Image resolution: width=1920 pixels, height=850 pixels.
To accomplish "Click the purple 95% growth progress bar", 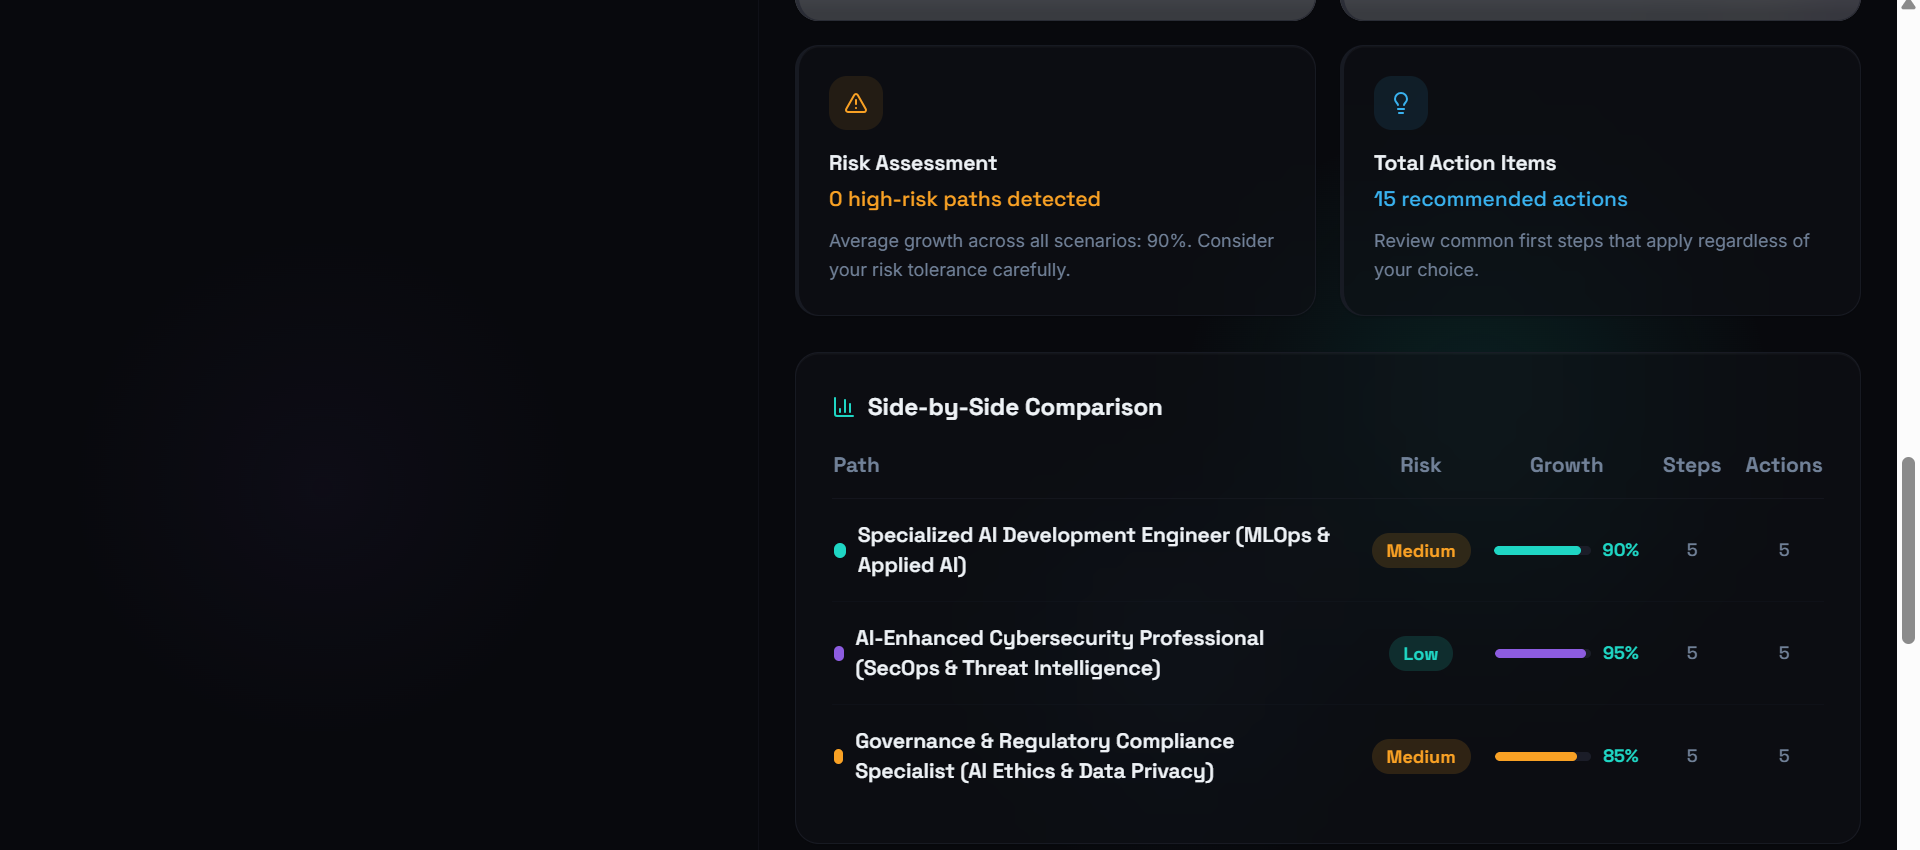I will (x=1541, y=653).
